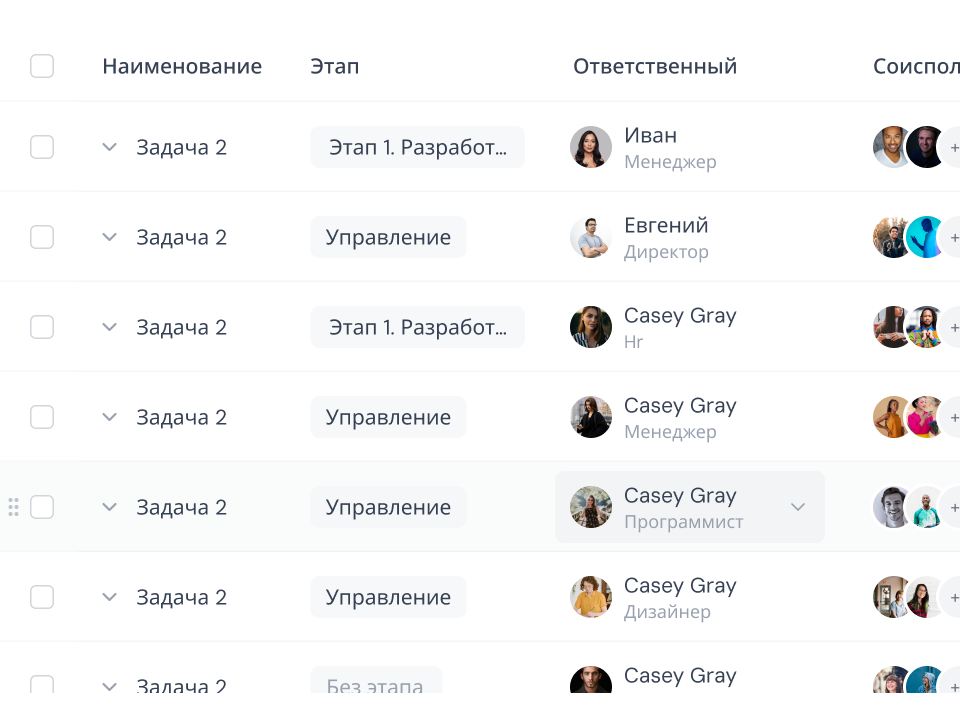
Task: Open the Управление stage tag in the Директор row
Action: click(388, 237)
